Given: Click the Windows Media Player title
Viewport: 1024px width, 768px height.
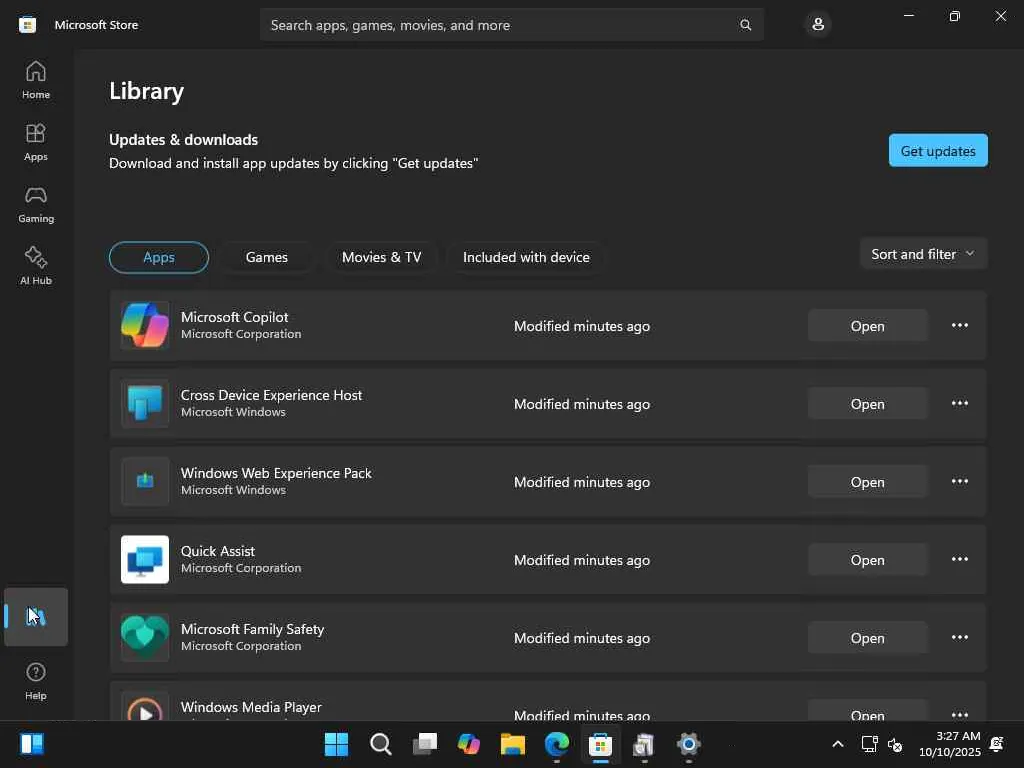Looking at the screenshot, I should pos(251,707).
